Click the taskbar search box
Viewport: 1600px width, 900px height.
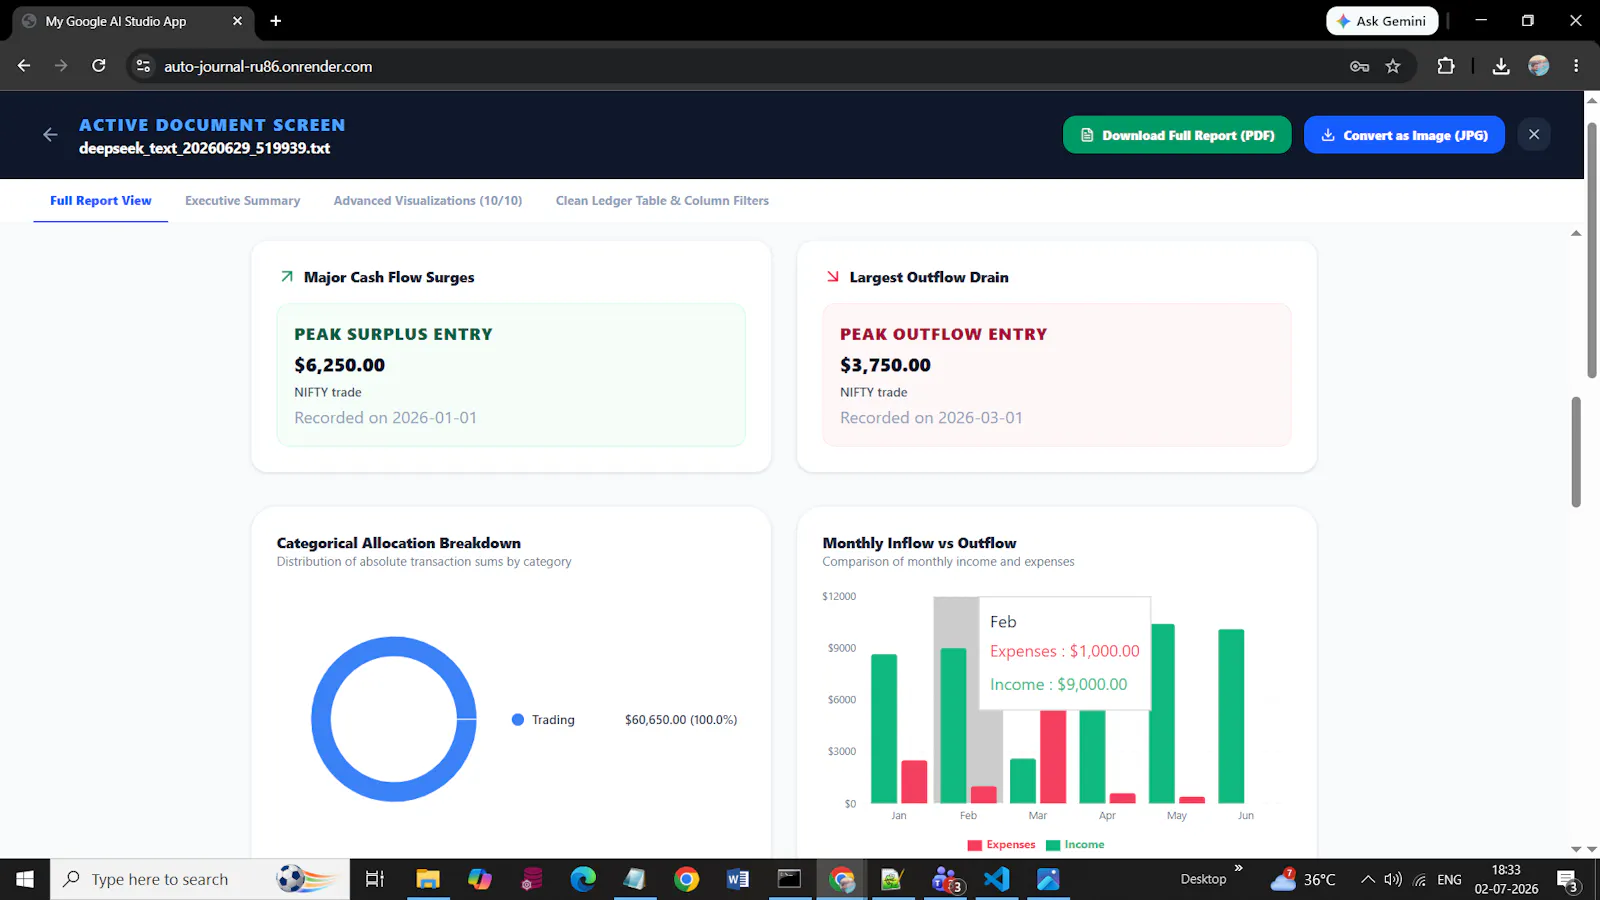pos(200,879)
